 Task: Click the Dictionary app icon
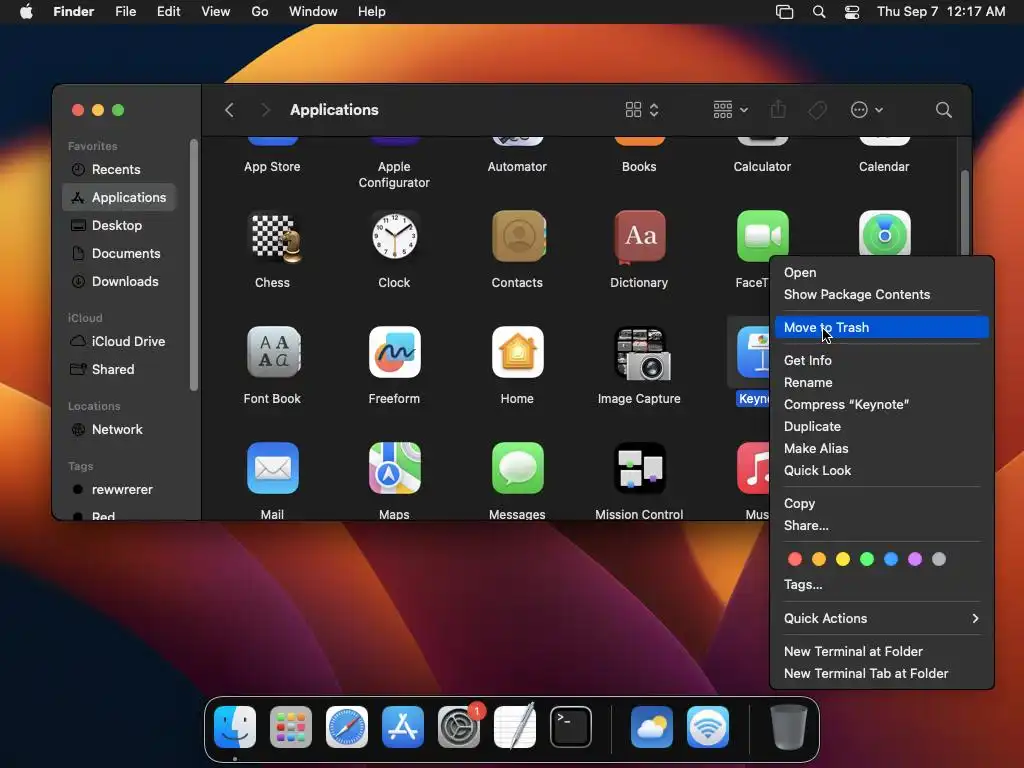[x=640, y=236]
